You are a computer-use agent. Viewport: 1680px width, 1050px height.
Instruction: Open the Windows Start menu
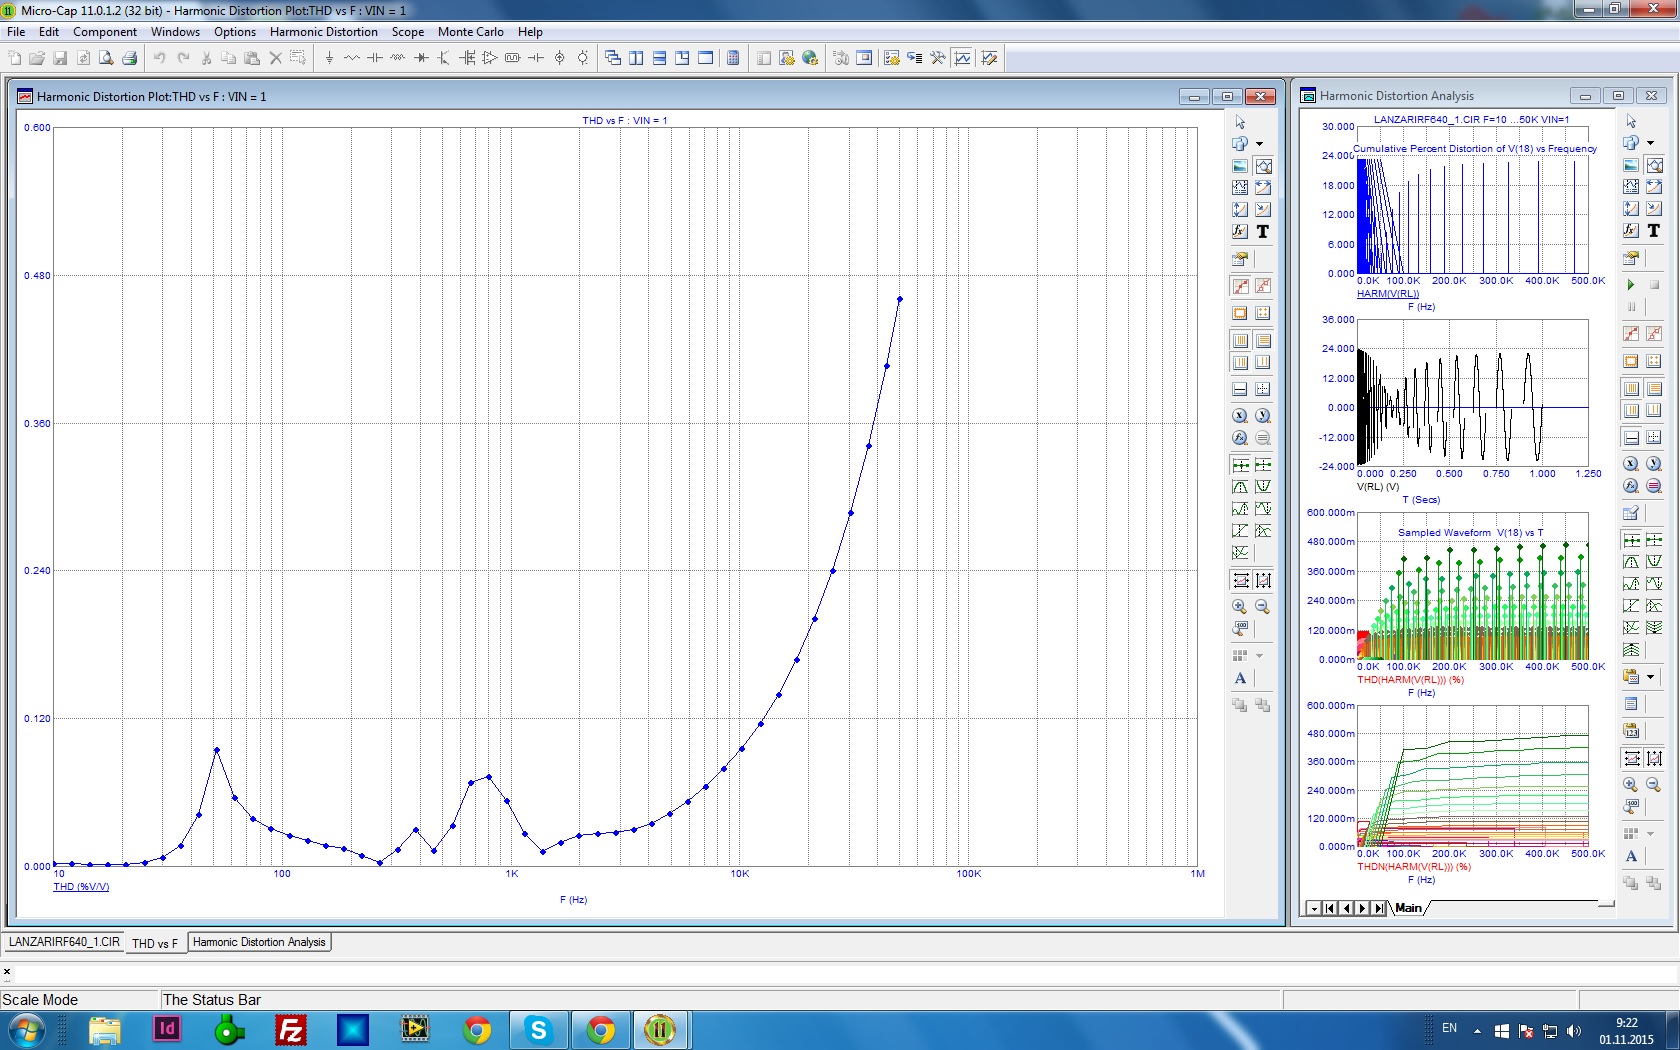[26, 1030]
